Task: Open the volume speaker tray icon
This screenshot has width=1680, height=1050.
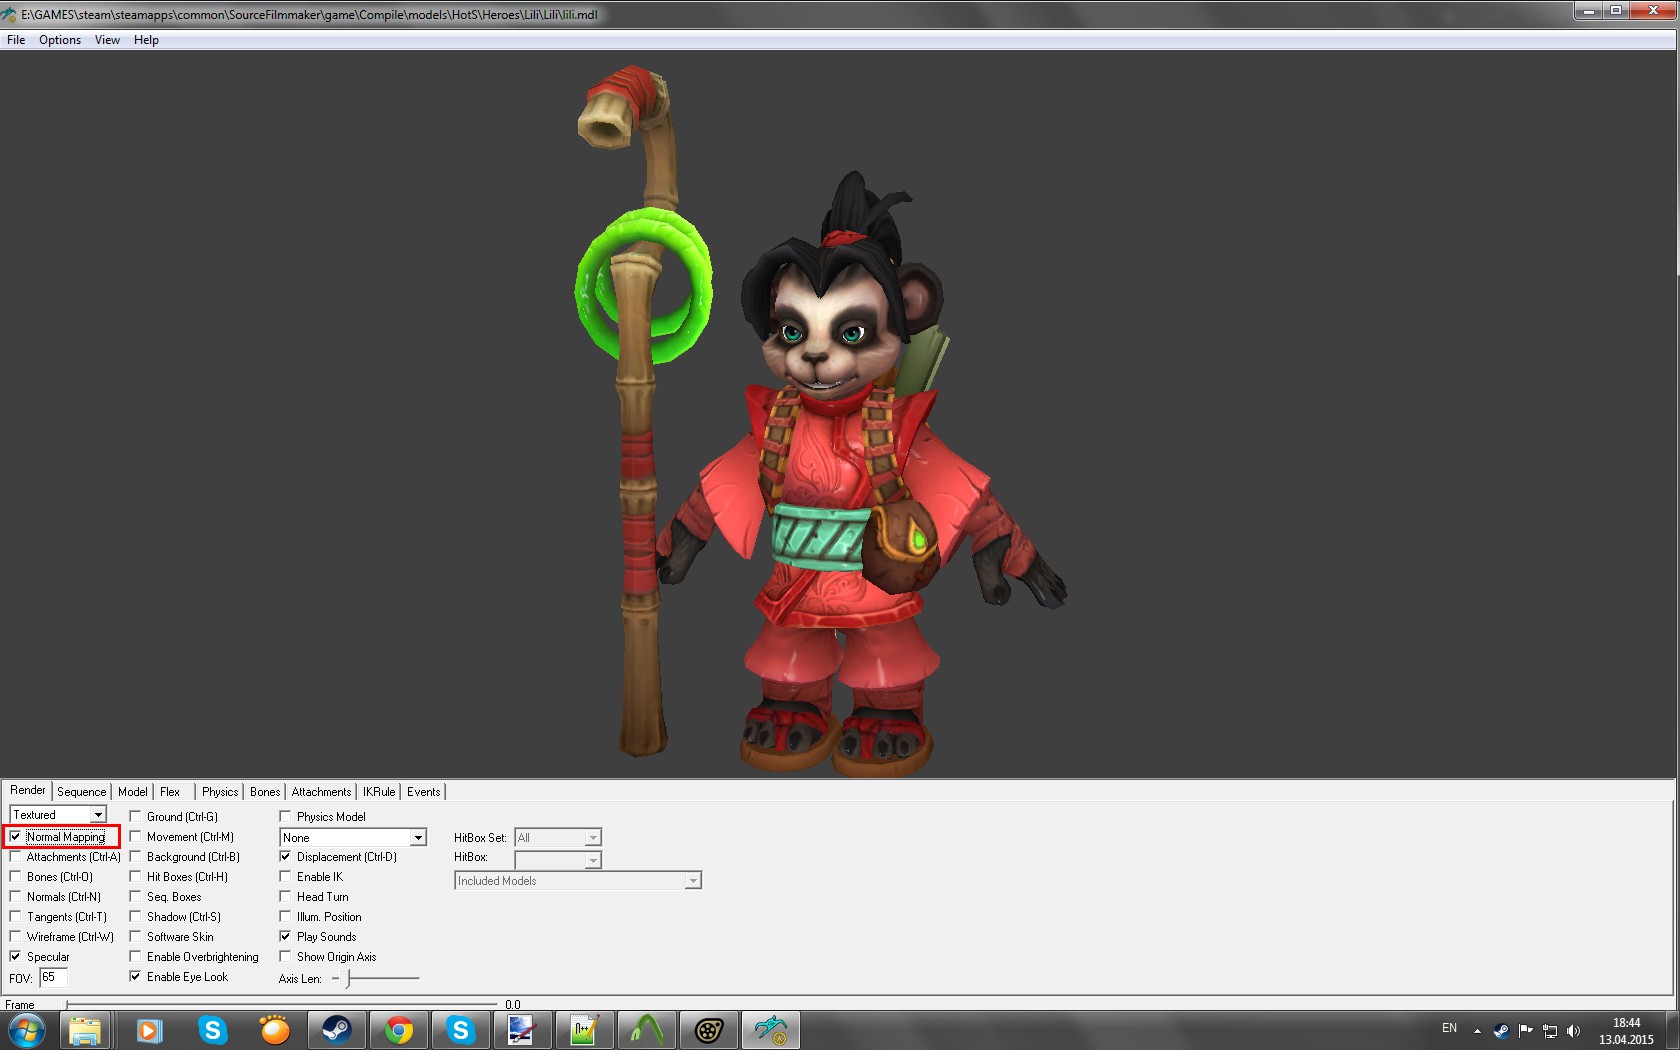Action: 1573,1031
